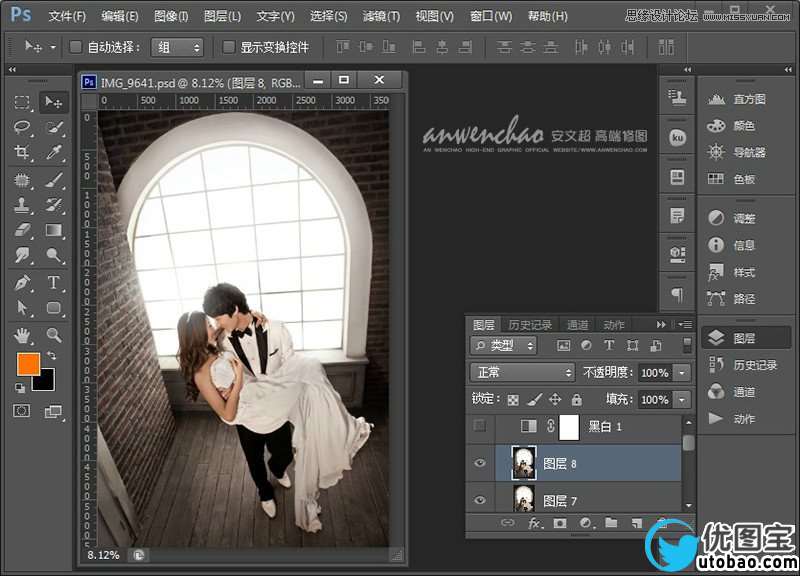Screen dimensions: 800x576
Task: Enable 显示变换控件 checkbox
Action: (x=229, y=47)
